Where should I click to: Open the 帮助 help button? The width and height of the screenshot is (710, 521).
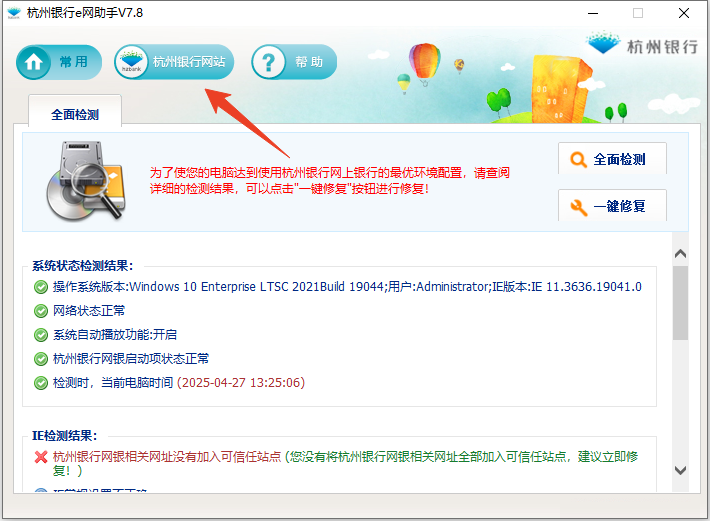tap(294, 62)
